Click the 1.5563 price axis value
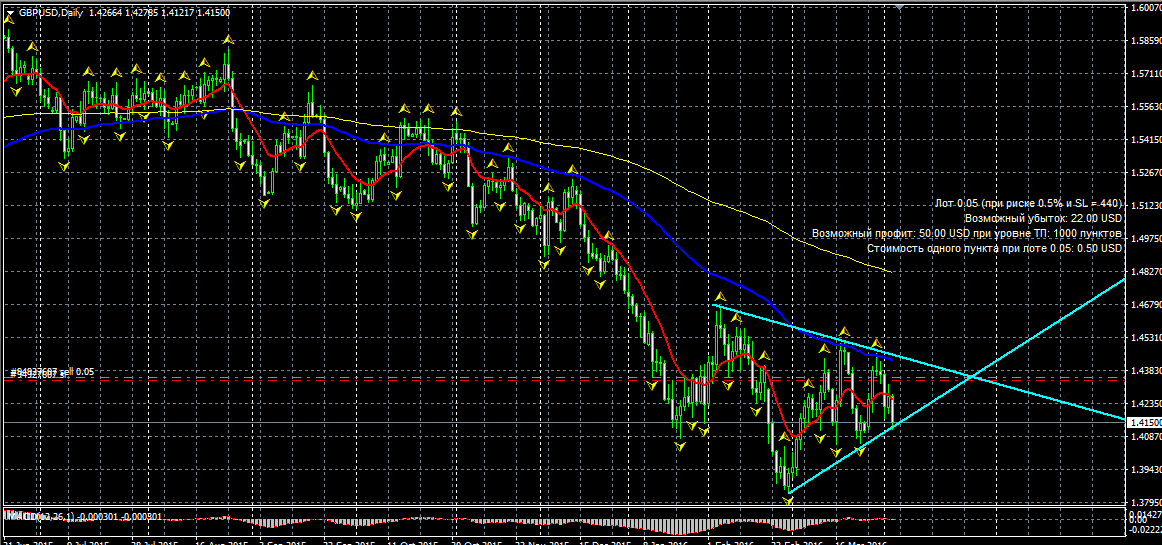 click(x=1145, y=107)
